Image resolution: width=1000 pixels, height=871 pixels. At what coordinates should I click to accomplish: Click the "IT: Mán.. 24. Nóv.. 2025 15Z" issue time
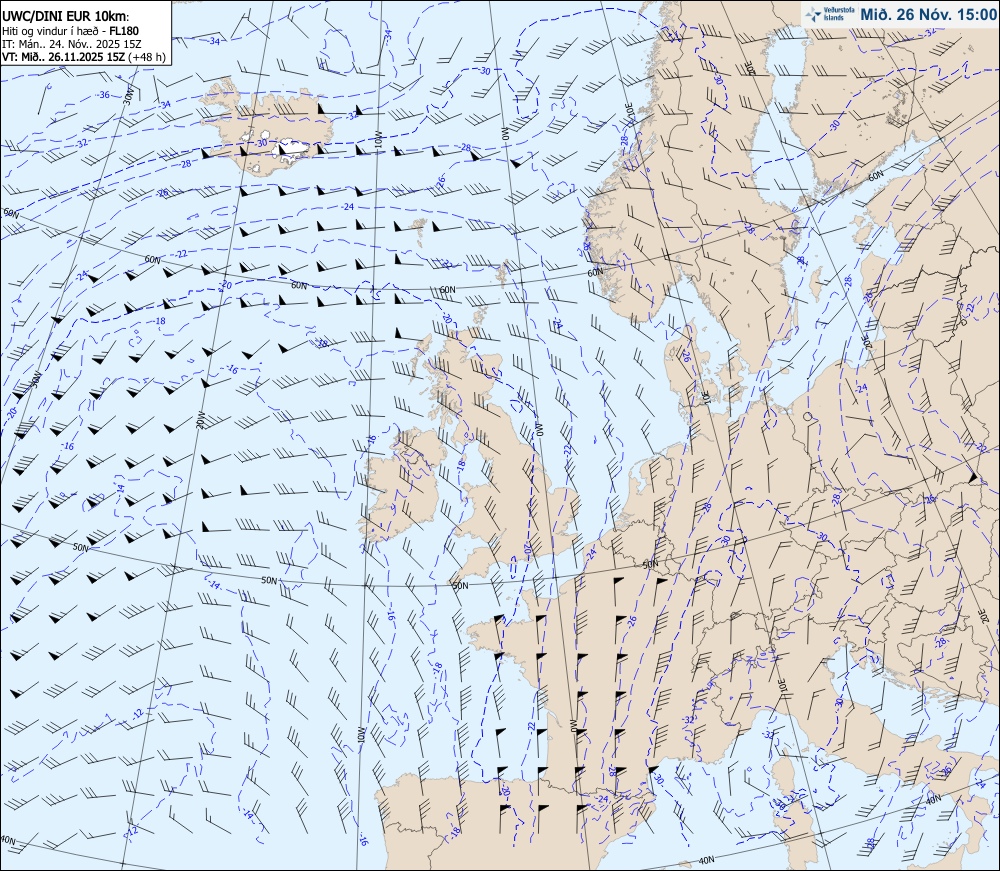(71, 44)
